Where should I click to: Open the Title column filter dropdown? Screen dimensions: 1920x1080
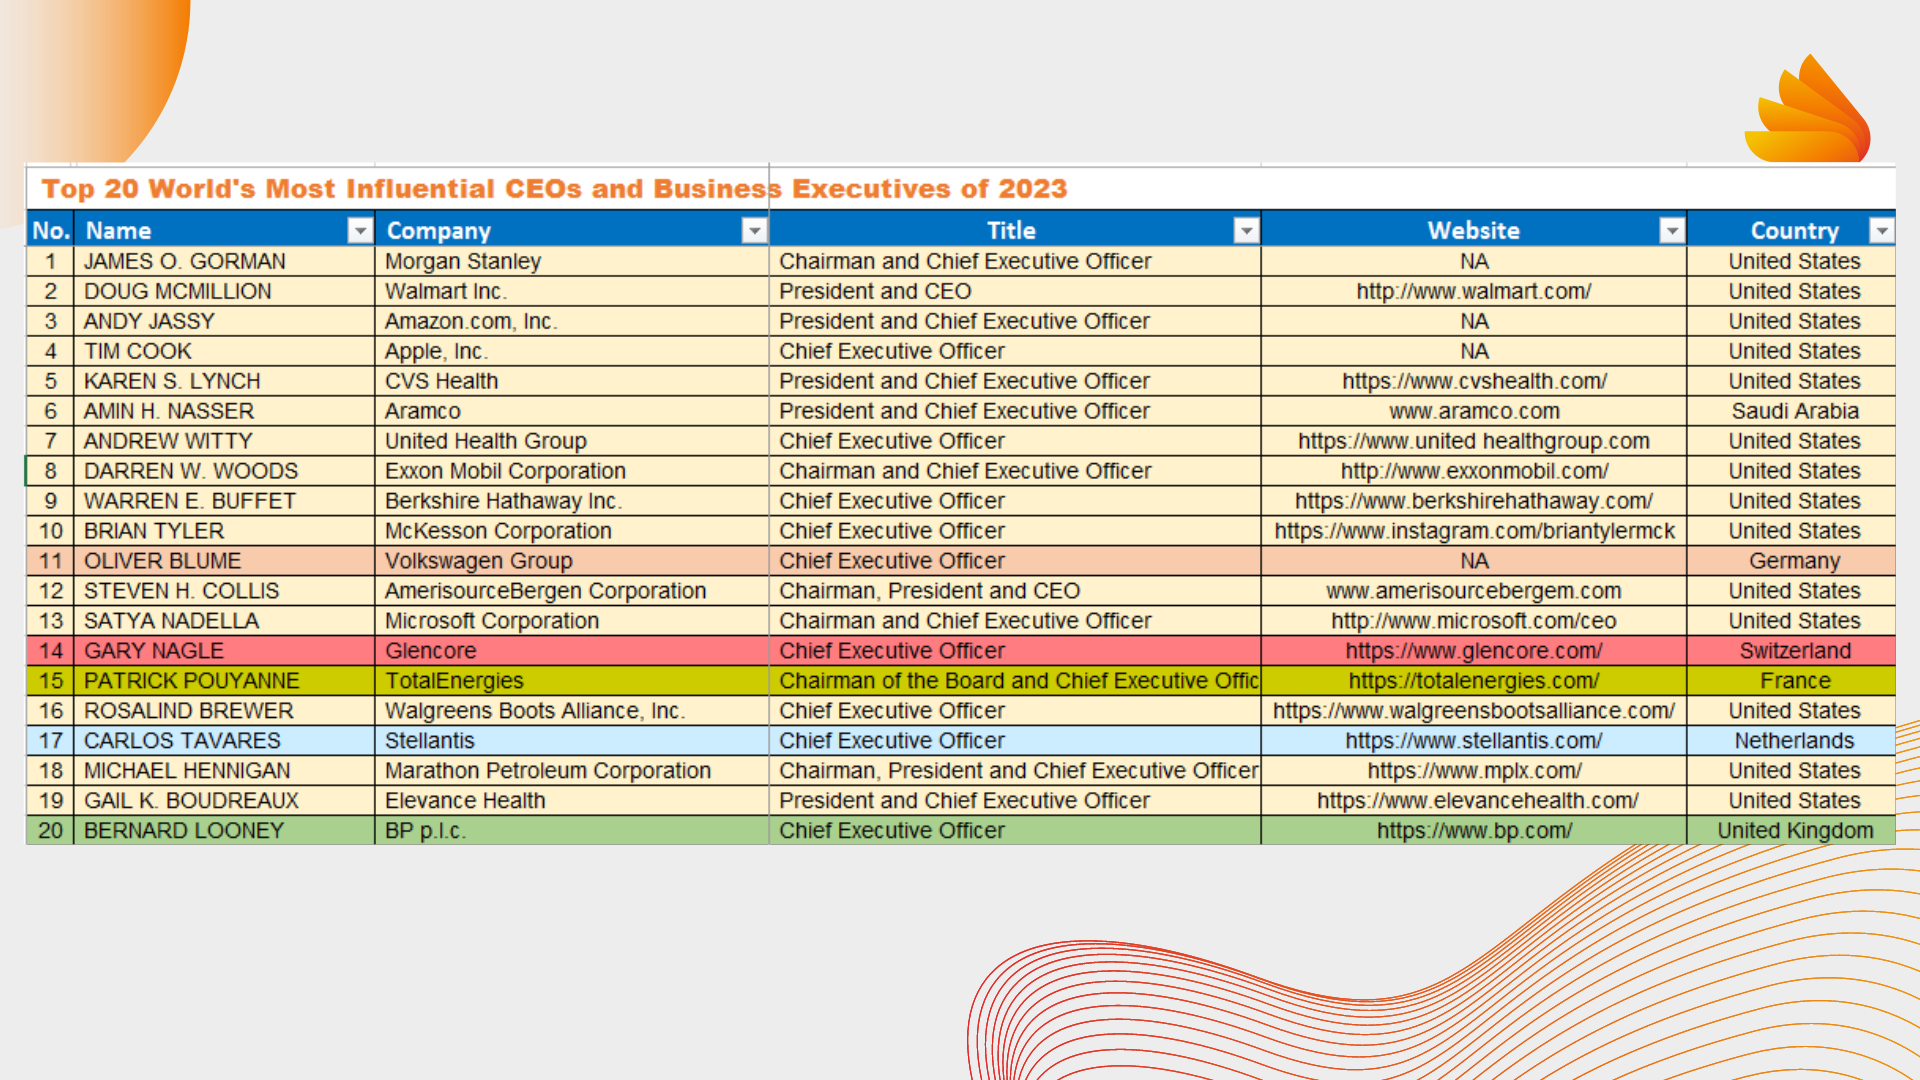click(x=1246, y=231)
